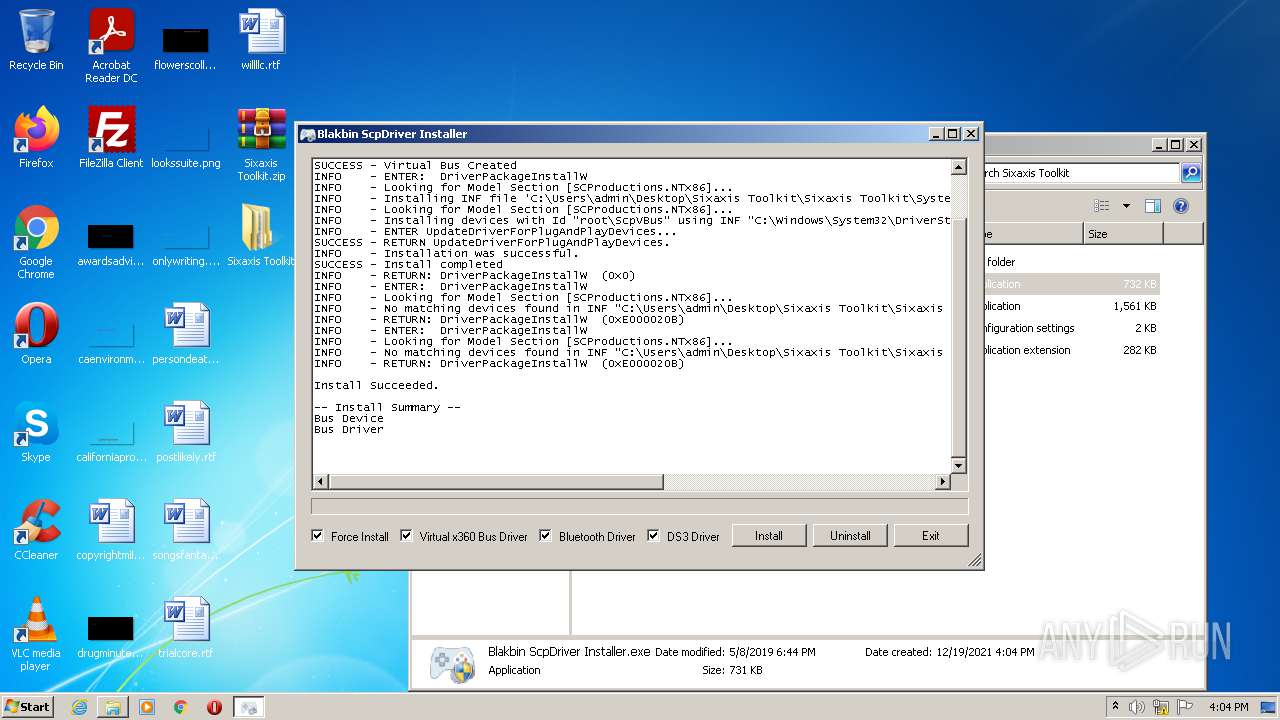Image resolution: width=1280 pixels, height=720 pixels.
Task: Click the install progress bar
Action: (640, 507)
